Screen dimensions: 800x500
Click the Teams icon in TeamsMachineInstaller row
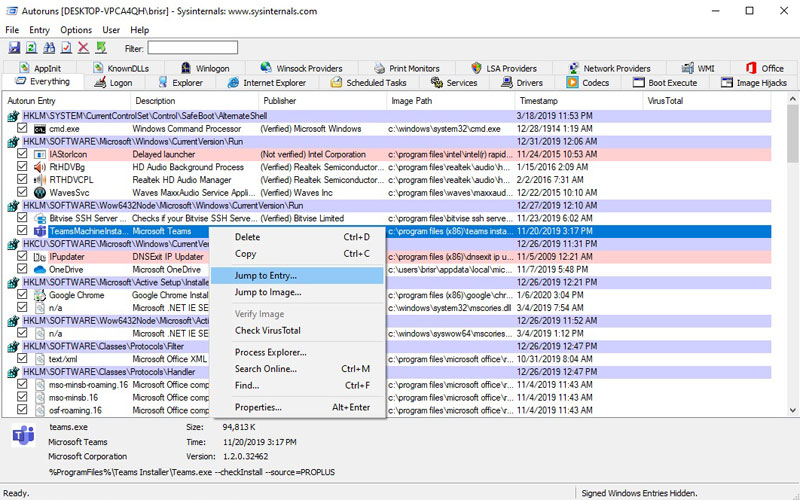pyautogui.click(x=40, y=231)
